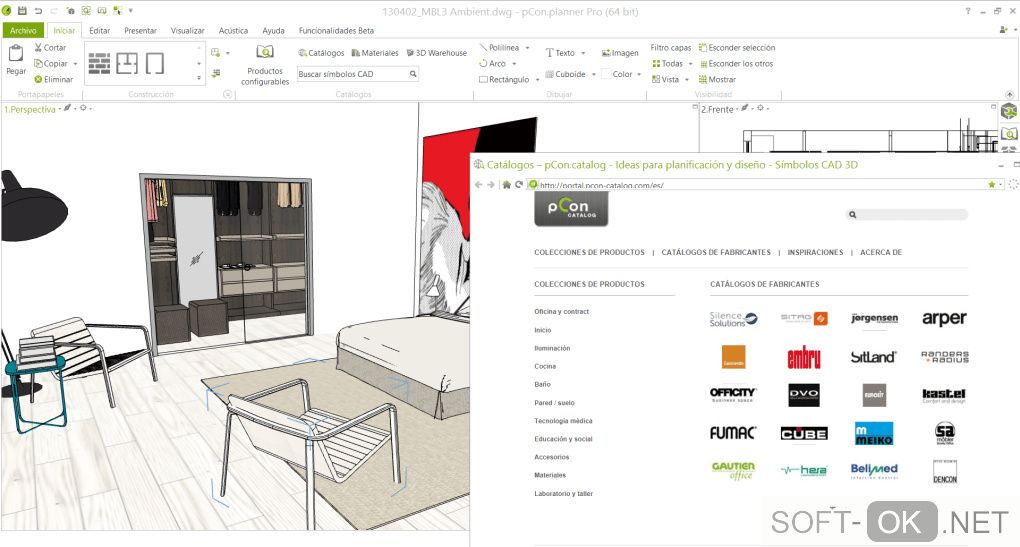1020x547 pixels.
Task: Click the Color swatch box
Action: coord(606,74)
